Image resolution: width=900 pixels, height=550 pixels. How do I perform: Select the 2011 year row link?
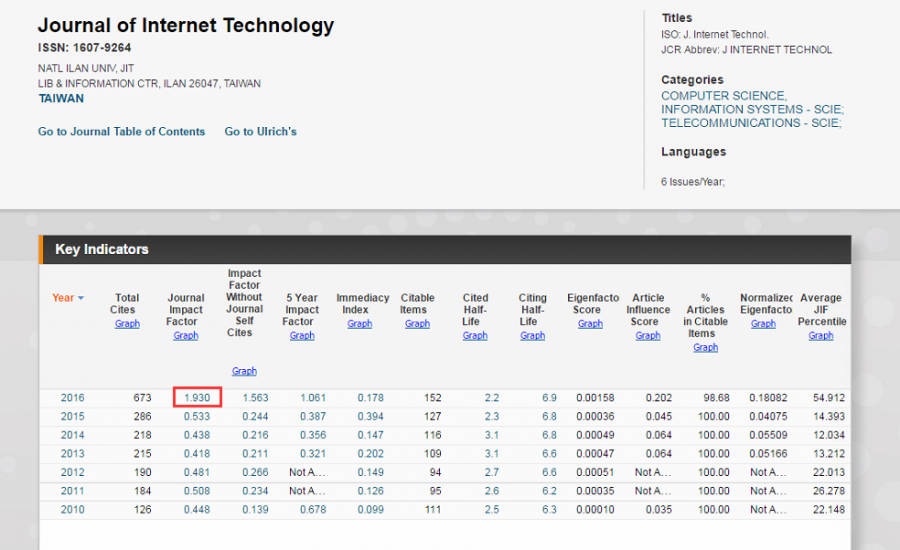(72, 491)
